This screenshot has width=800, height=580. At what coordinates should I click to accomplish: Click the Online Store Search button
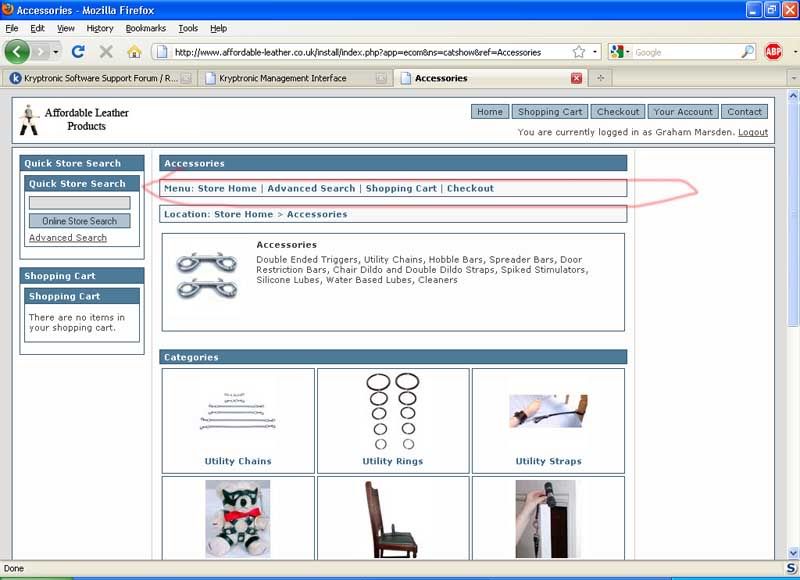tap(80, 221)
